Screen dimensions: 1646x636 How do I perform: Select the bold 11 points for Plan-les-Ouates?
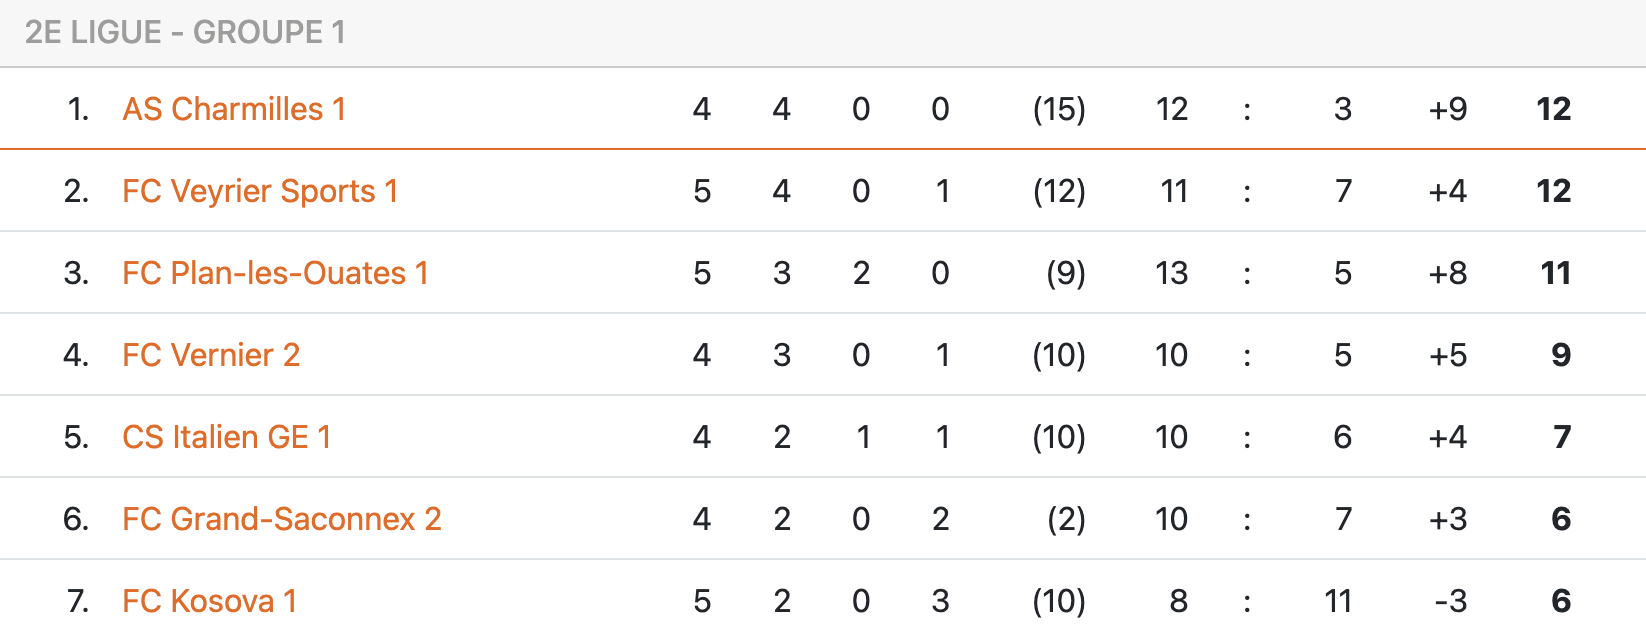click(1555, 273)
